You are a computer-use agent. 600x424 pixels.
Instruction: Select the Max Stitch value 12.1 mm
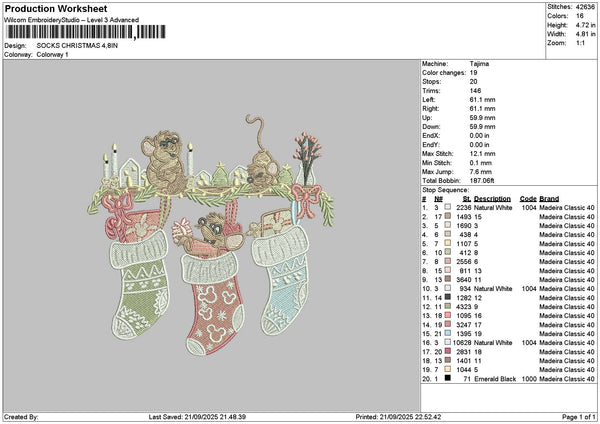pos(482,153)
